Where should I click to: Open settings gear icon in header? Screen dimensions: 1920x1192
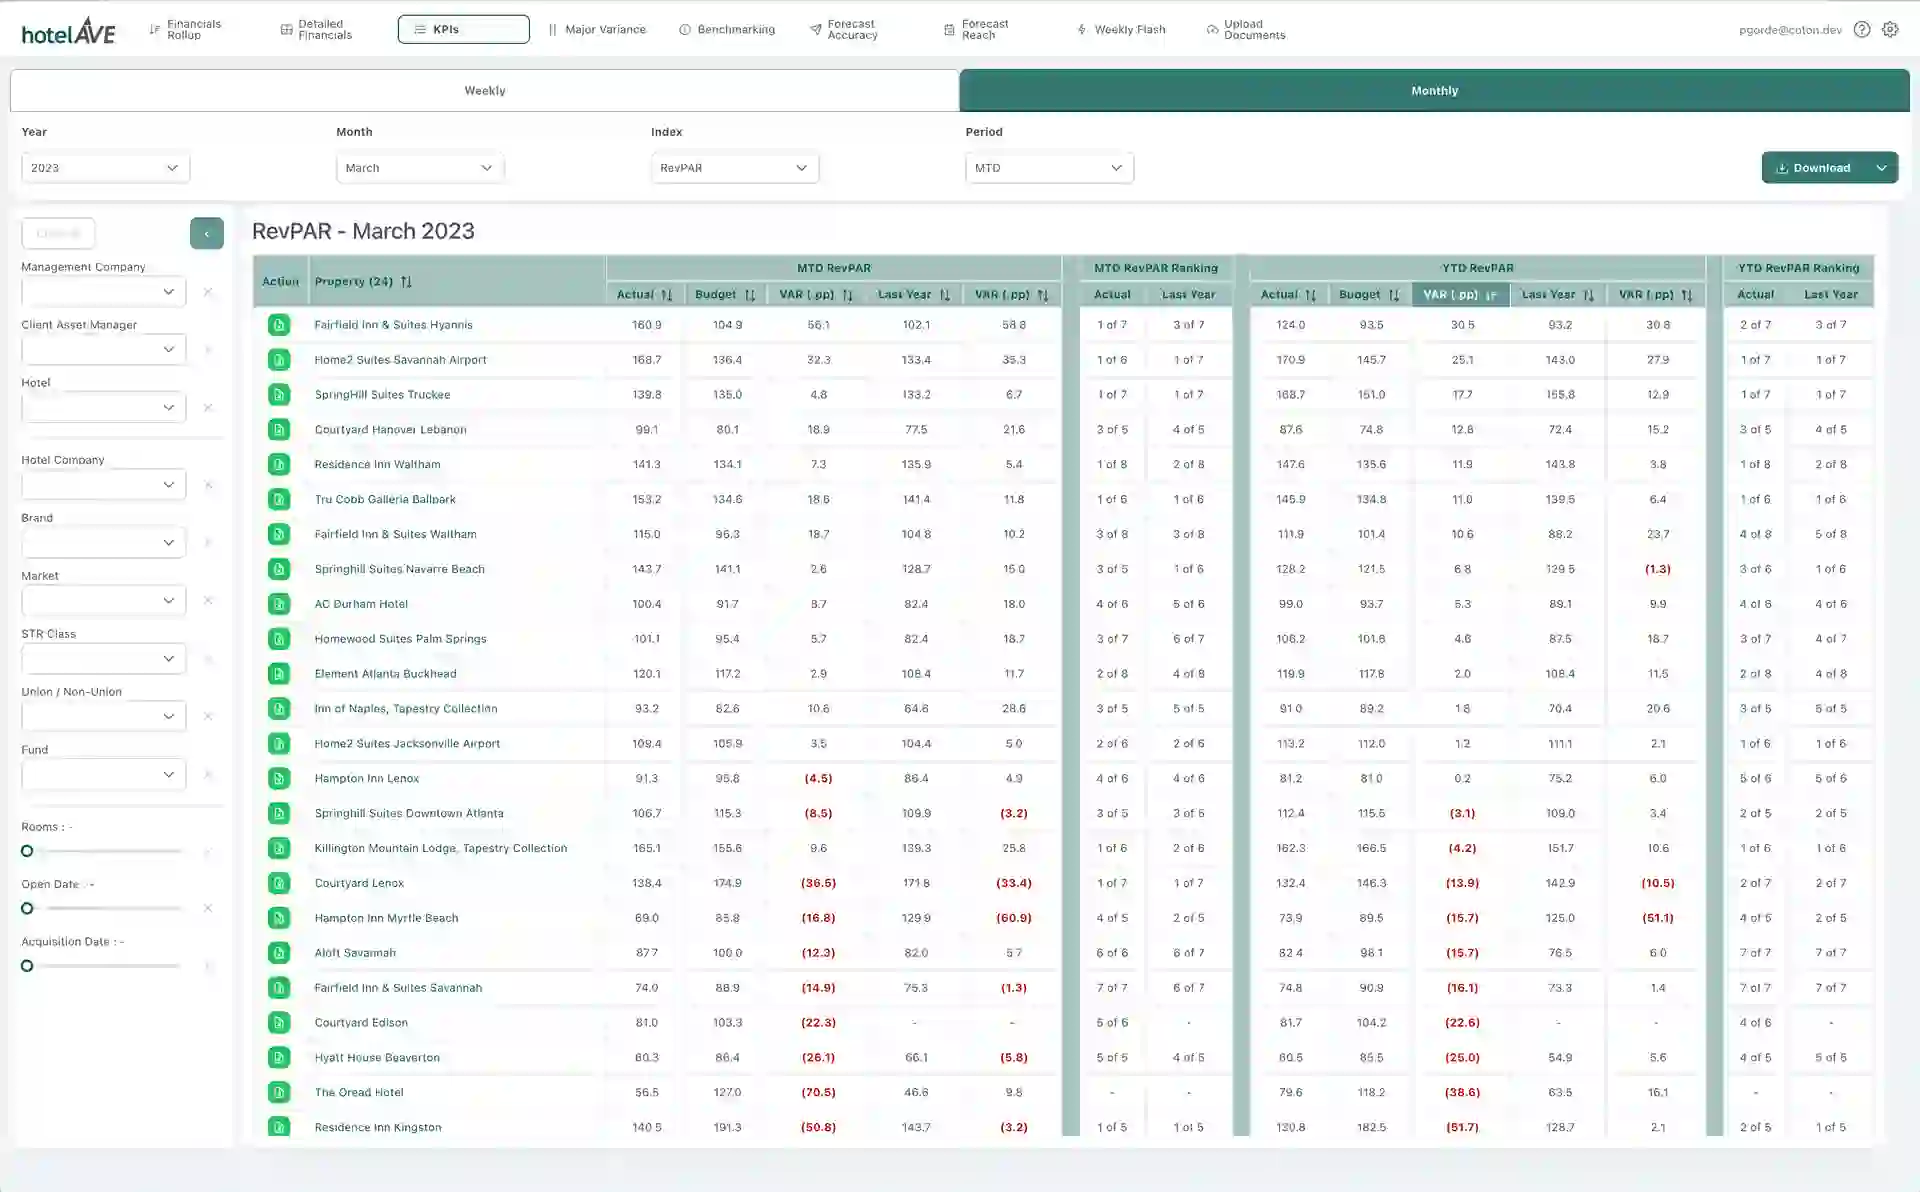[1890, 30]
